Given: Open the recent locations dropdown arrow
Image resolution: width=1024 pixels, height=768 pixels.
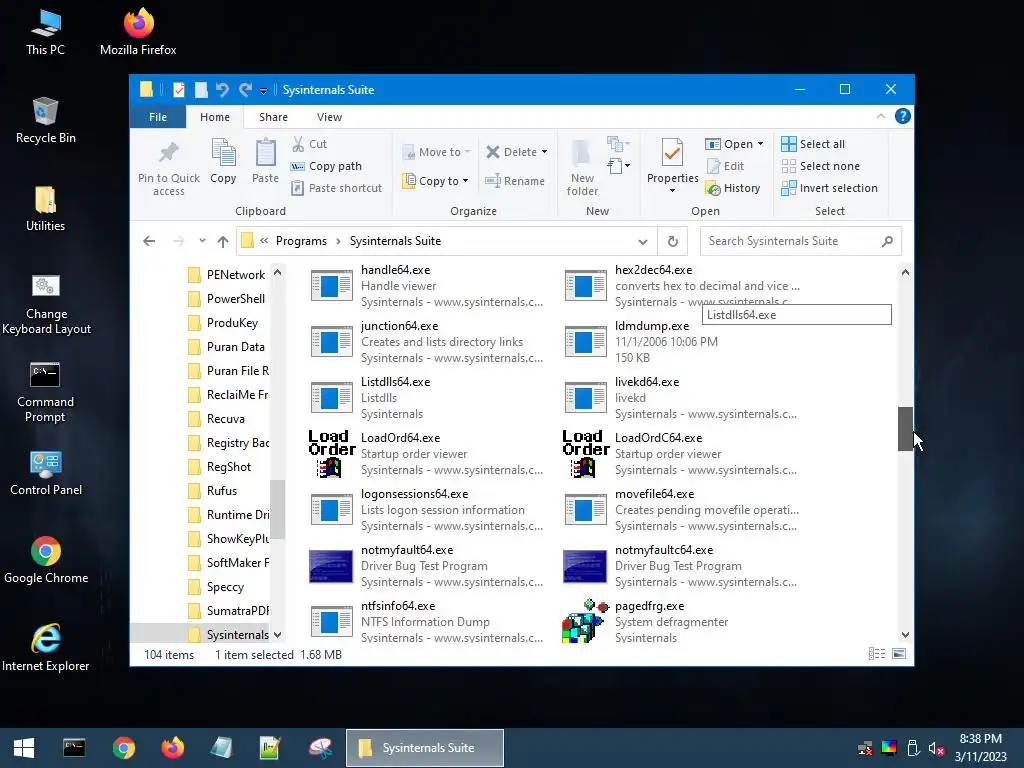Looking at the screenshot, I should 202,241.
